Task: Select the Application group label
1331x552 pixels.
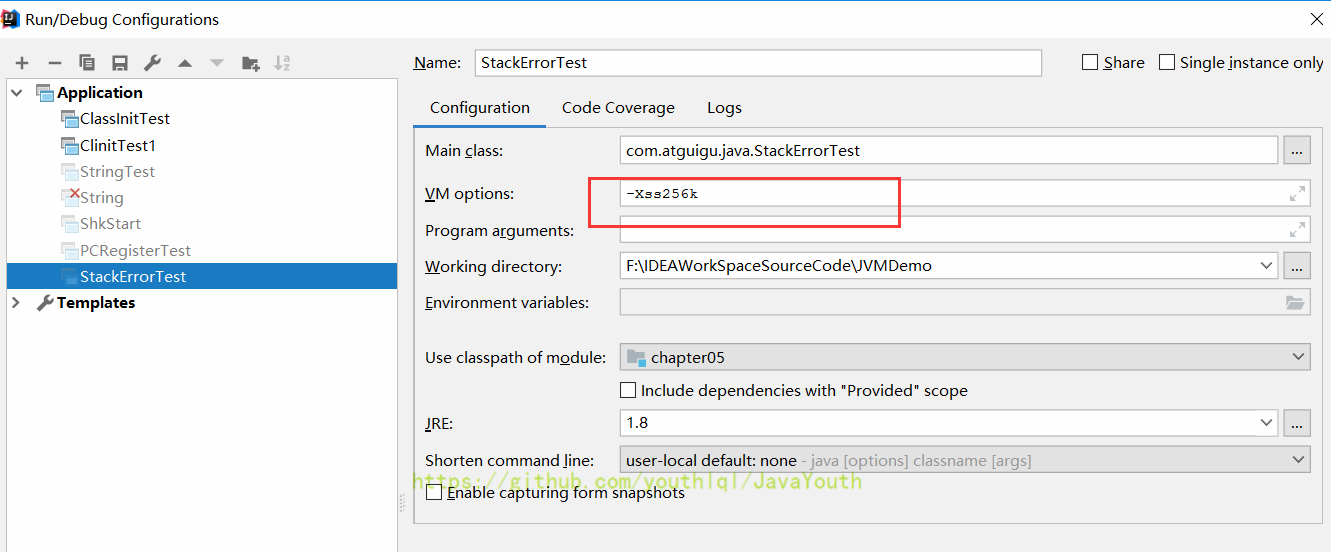Action: [x=100, y=92]
